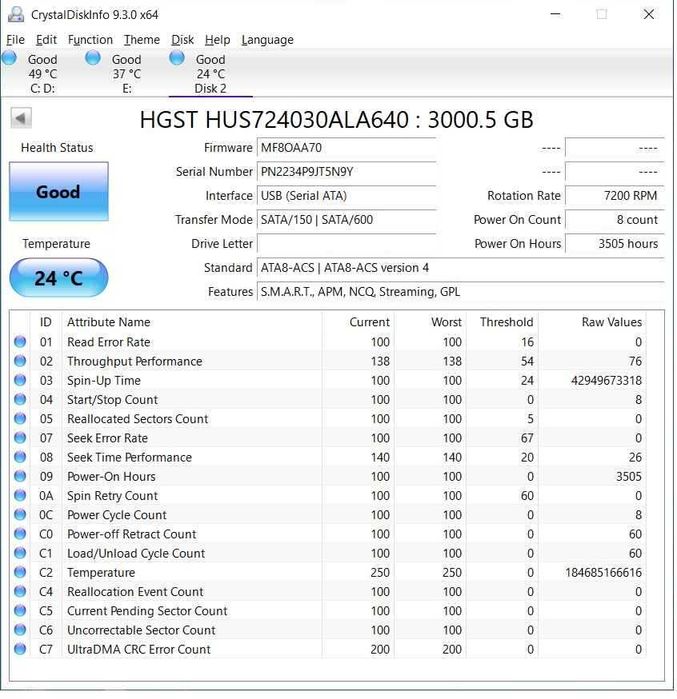Click the Standard field ATA8-ACS version 4
Image resolution: width=677 pixels, height=699 pixels.
460,268
